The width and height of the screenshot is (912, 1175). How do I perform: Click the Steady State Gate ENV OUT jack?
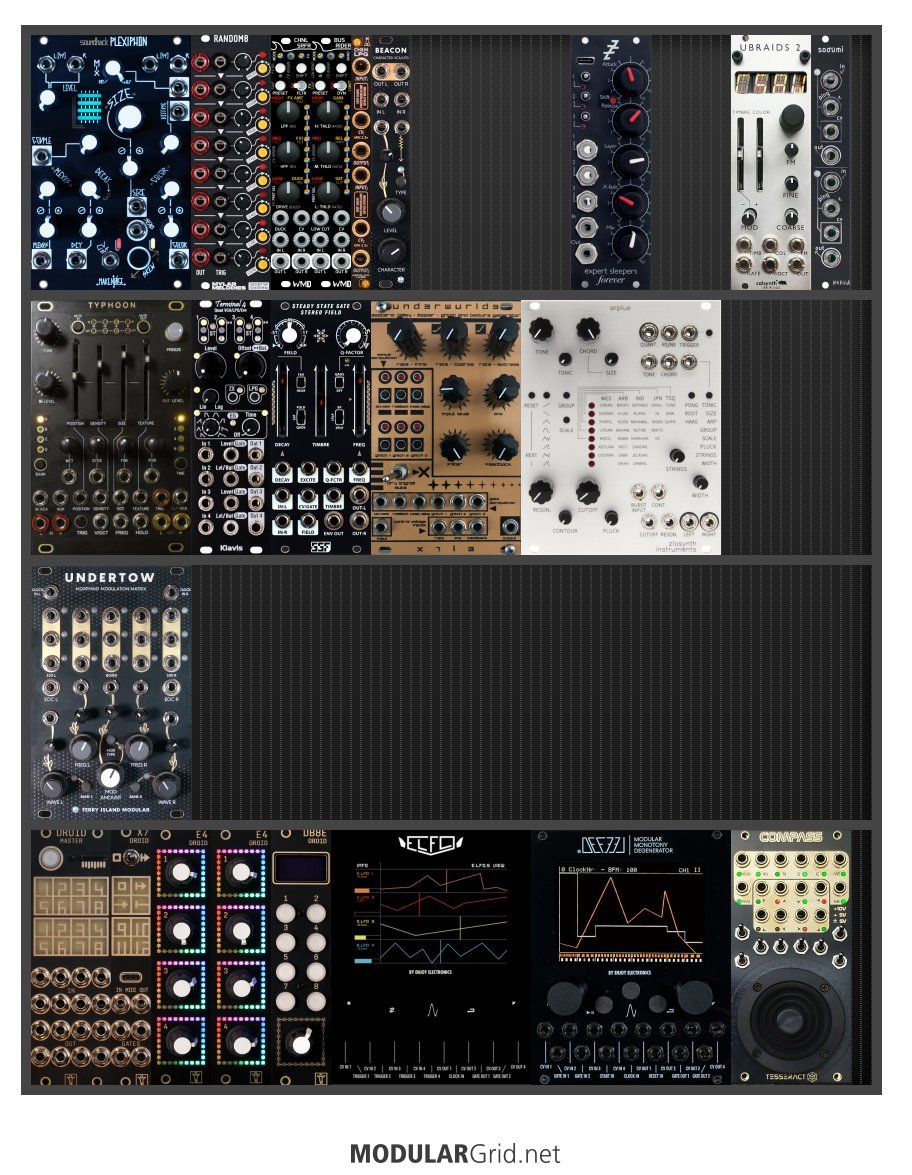[x=333, y=520]
